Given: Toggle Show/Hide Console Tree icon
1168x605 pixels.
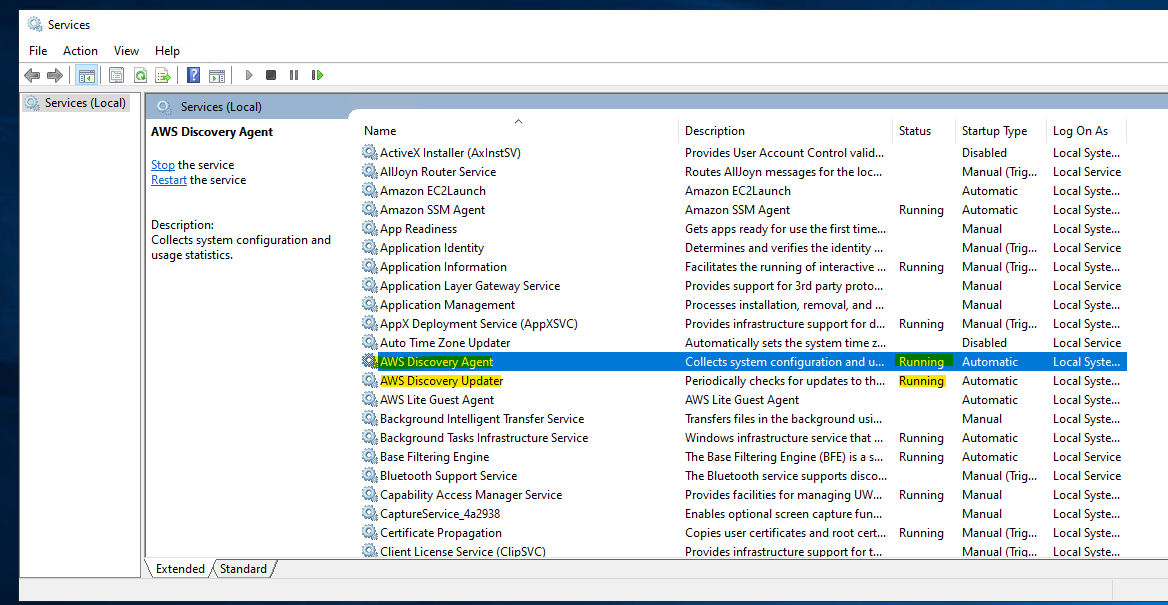Looking at the screenshot, I should point(87,75).
